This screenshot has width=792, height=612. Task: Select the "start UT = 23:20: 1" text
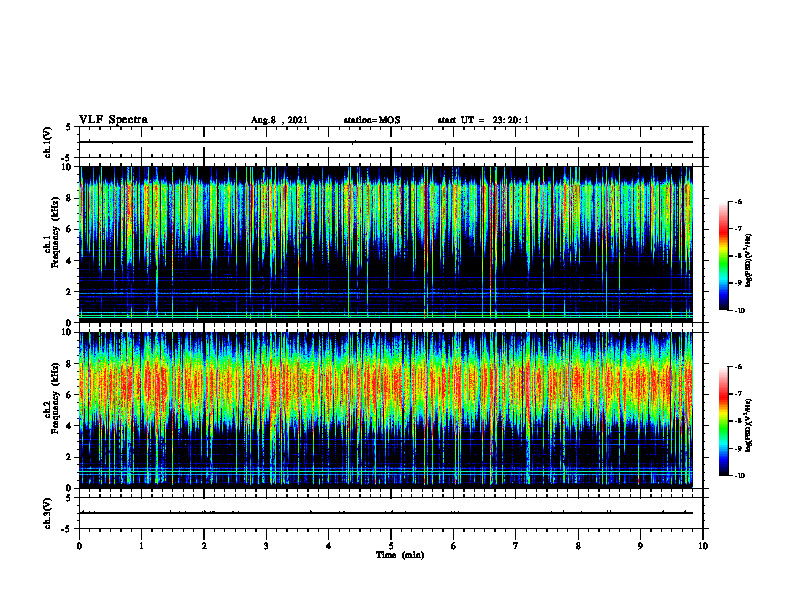(x=483, y=120)
